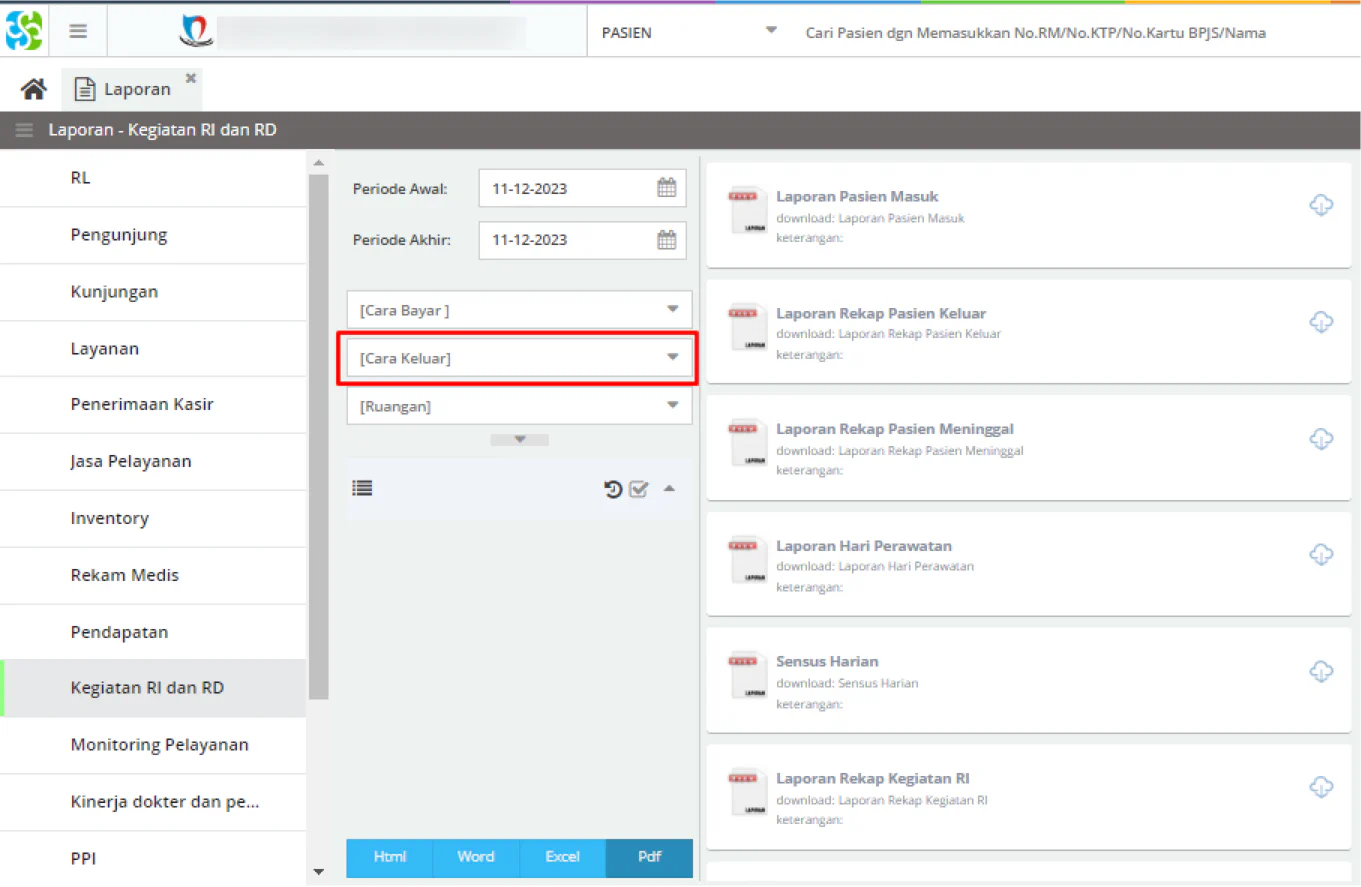This screenshot has width=1361, height=887.
Task: Open the Layanan report category
Action: (x=153, y=349)
